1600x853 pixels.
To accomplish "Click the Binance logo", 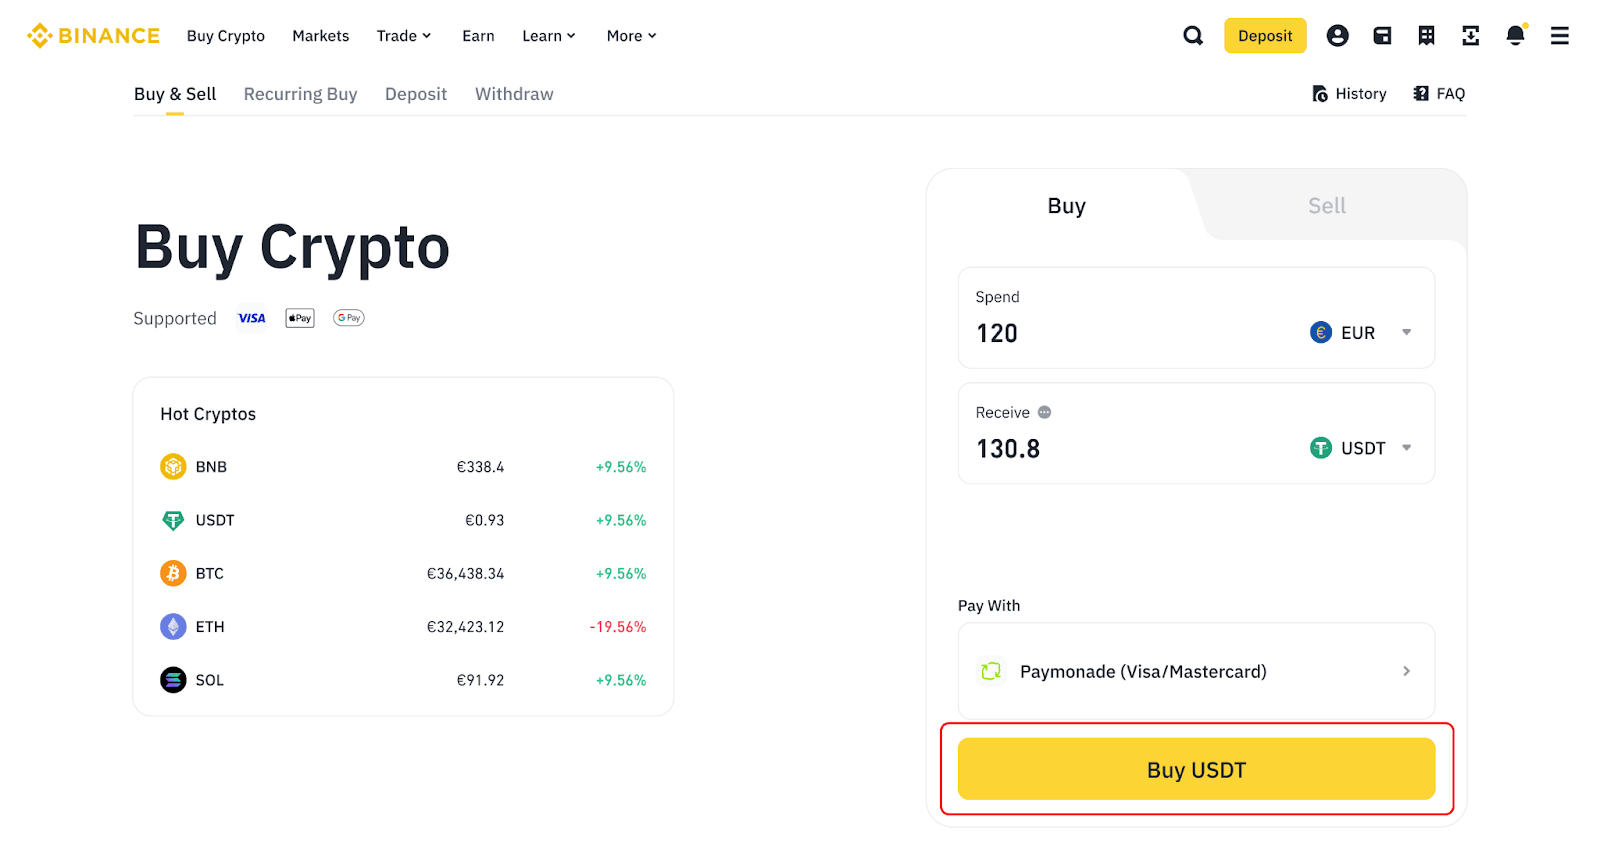I will (x=93, y=36).
